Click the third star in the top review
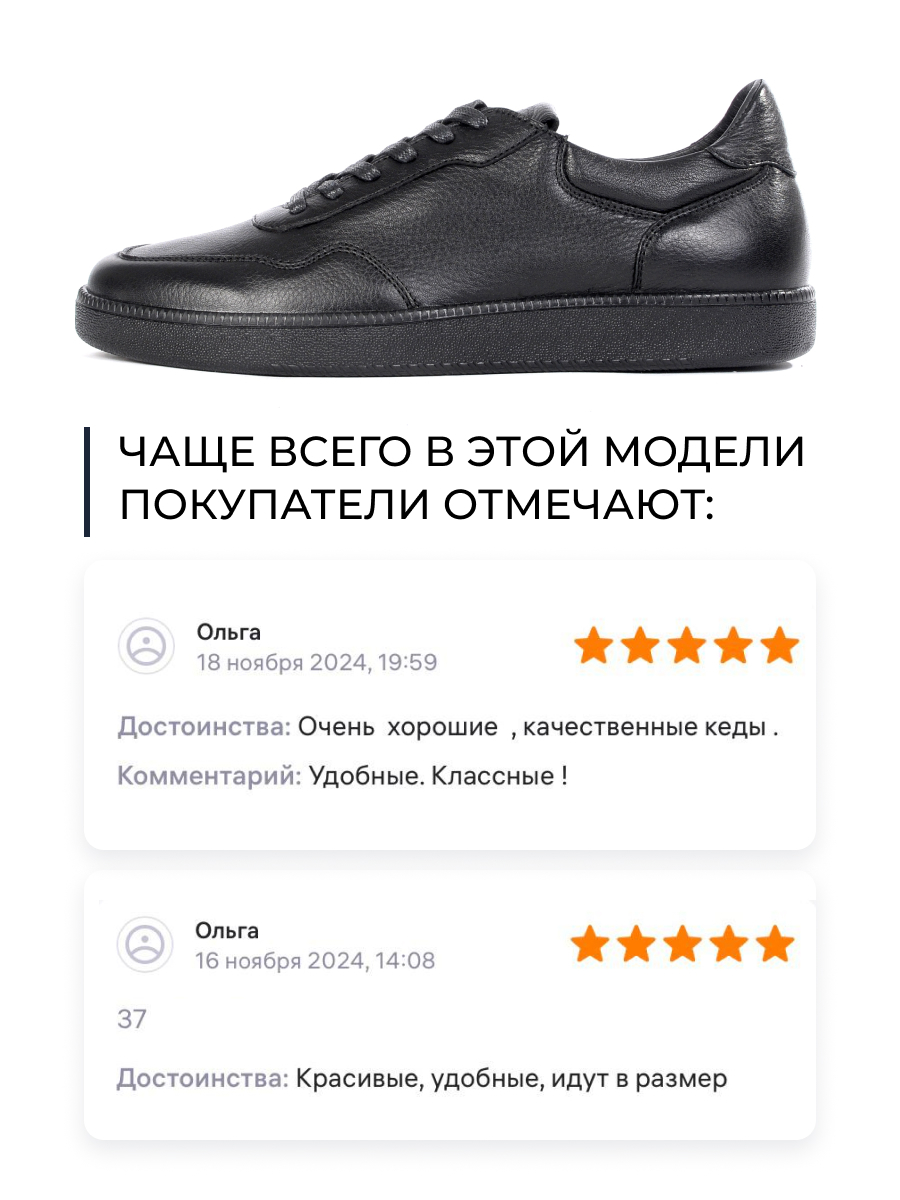 [x=687, y=646]
